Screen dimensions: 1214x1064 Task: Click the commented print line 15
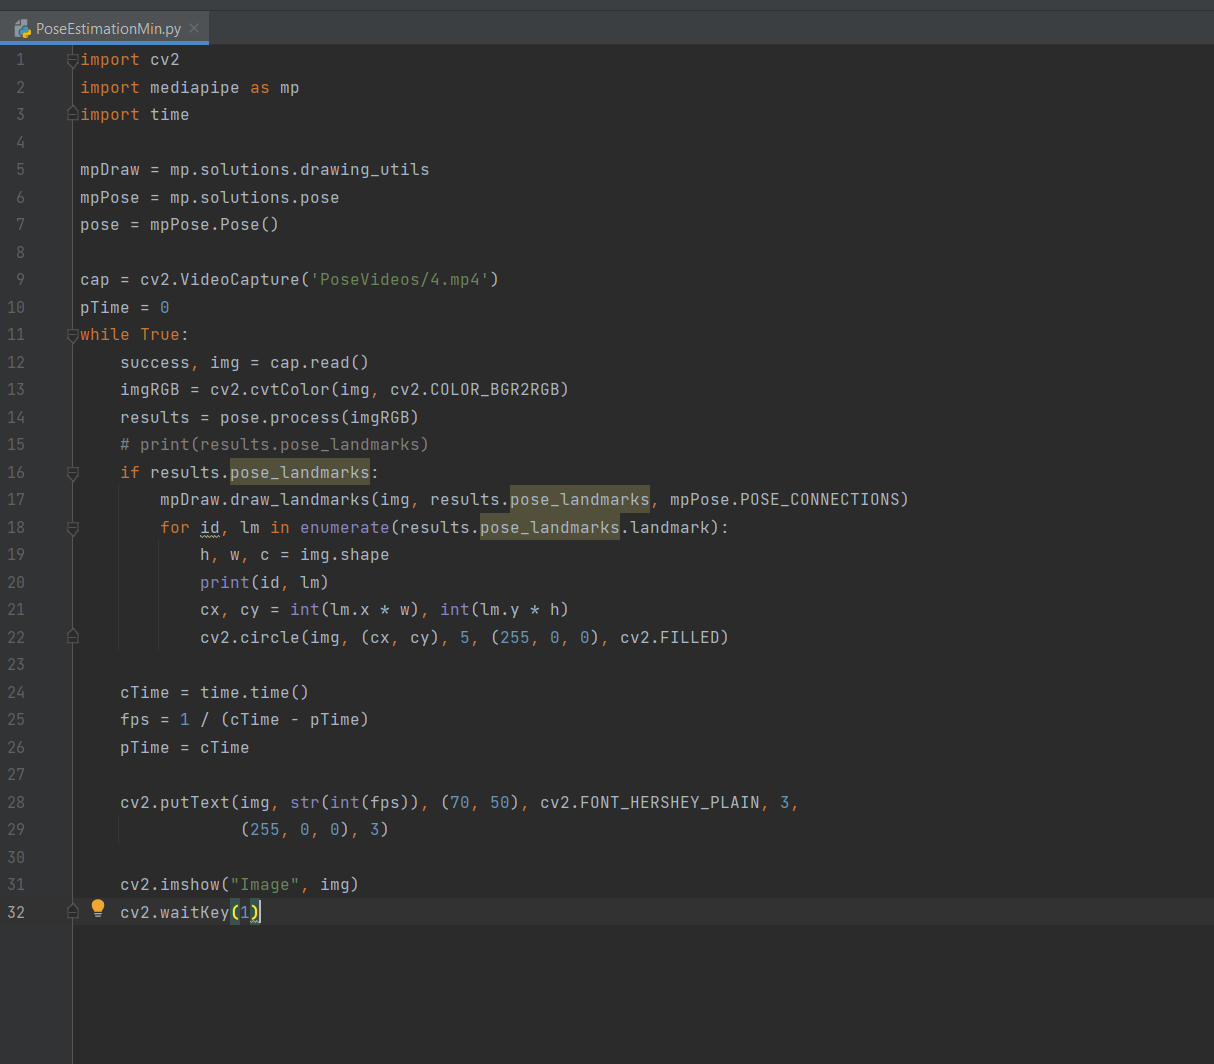click(274, 445)
